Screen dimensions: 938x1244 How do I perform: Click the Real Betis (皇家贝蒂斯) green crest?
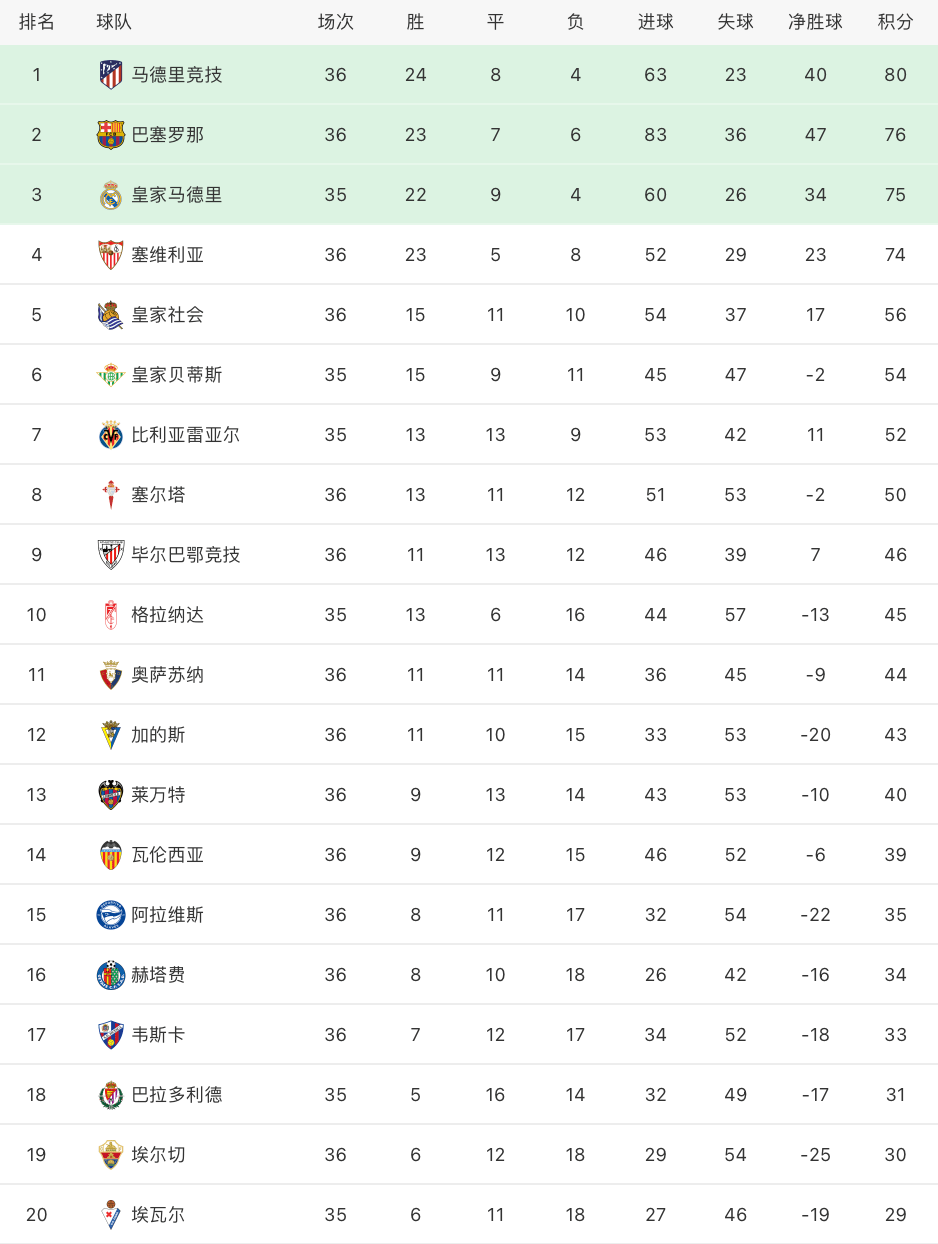(x=111, y=375)
